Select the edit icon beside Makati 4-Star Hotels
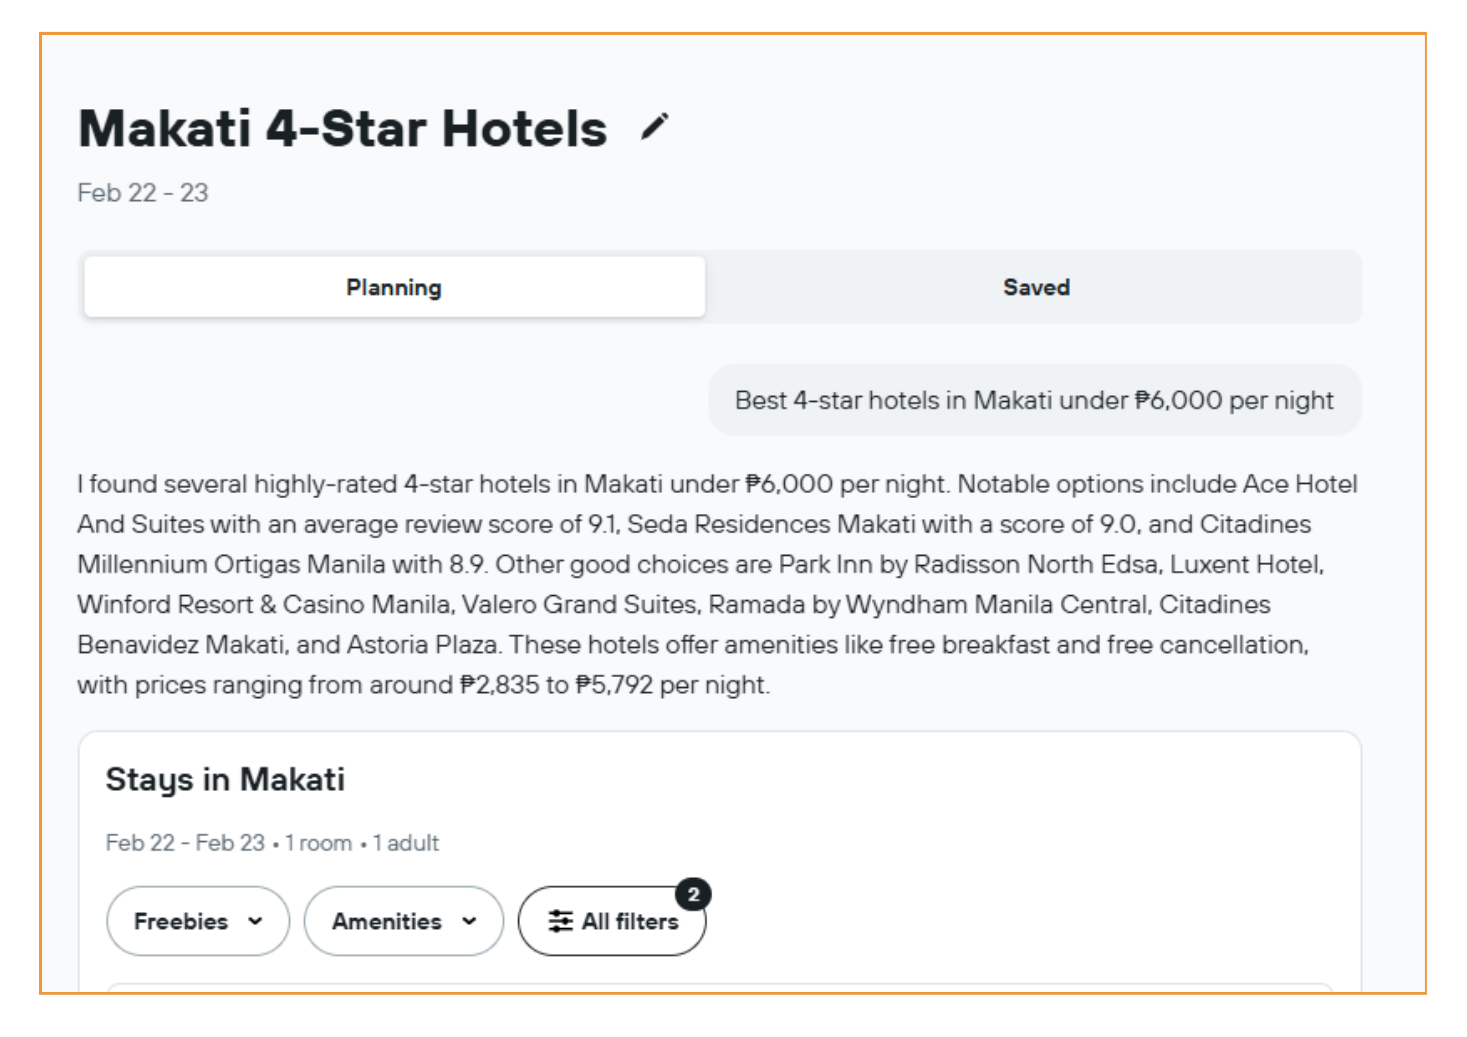 tap(655, 126)
